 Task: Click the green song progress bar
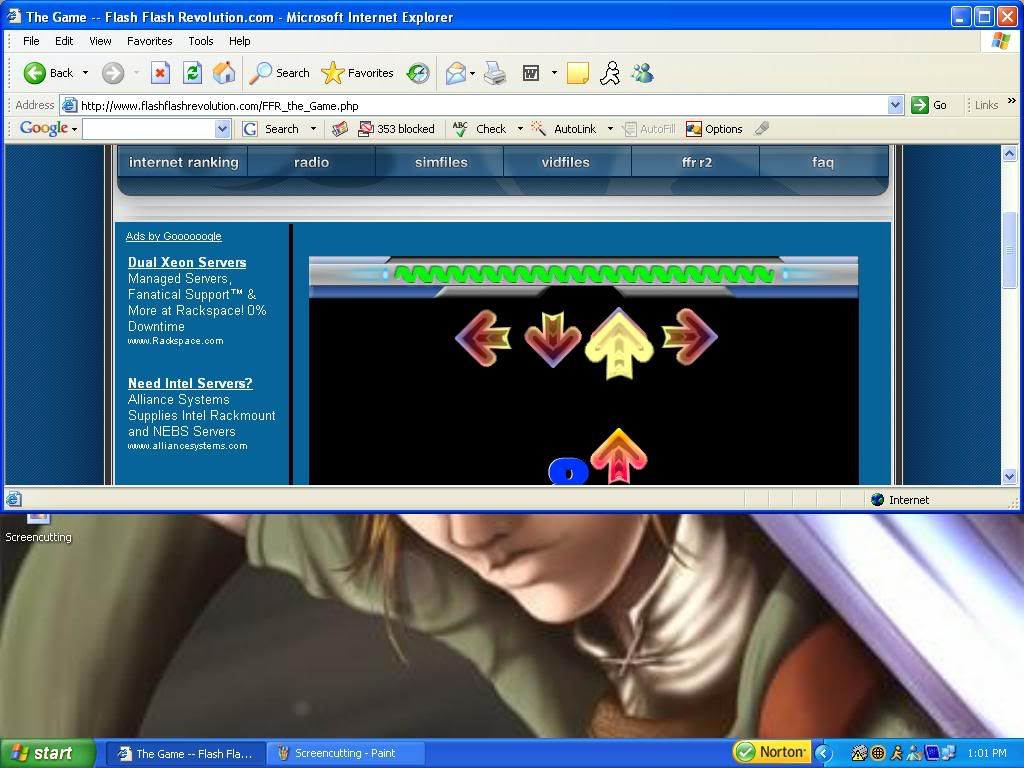[x=584, y=274]
